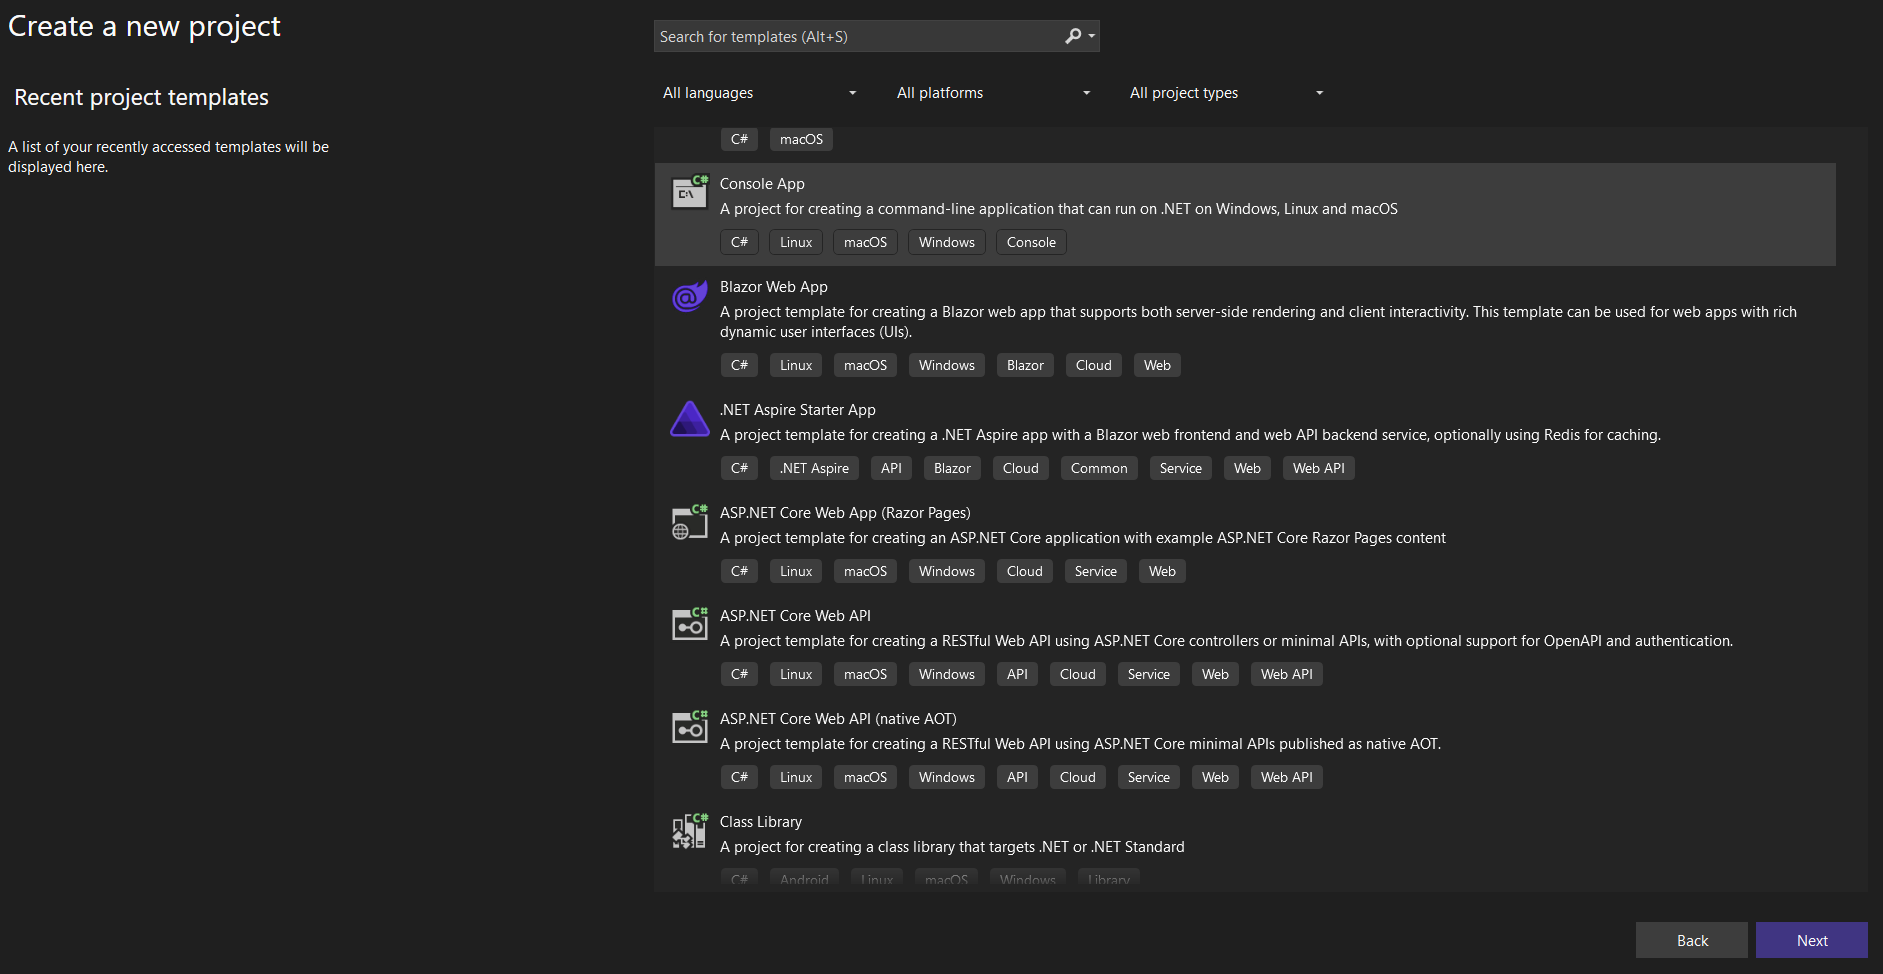Image resolution: width=1883 pixels, height=974 pixels.
Task: Click the Service tag under Razor Pages template
Action: (x=1096, y=571)
